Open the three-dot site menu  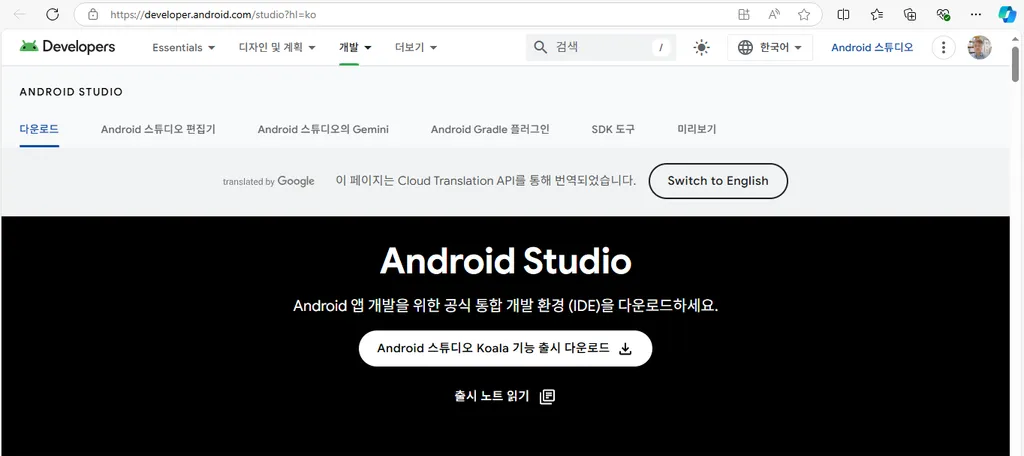click(943, 47)
